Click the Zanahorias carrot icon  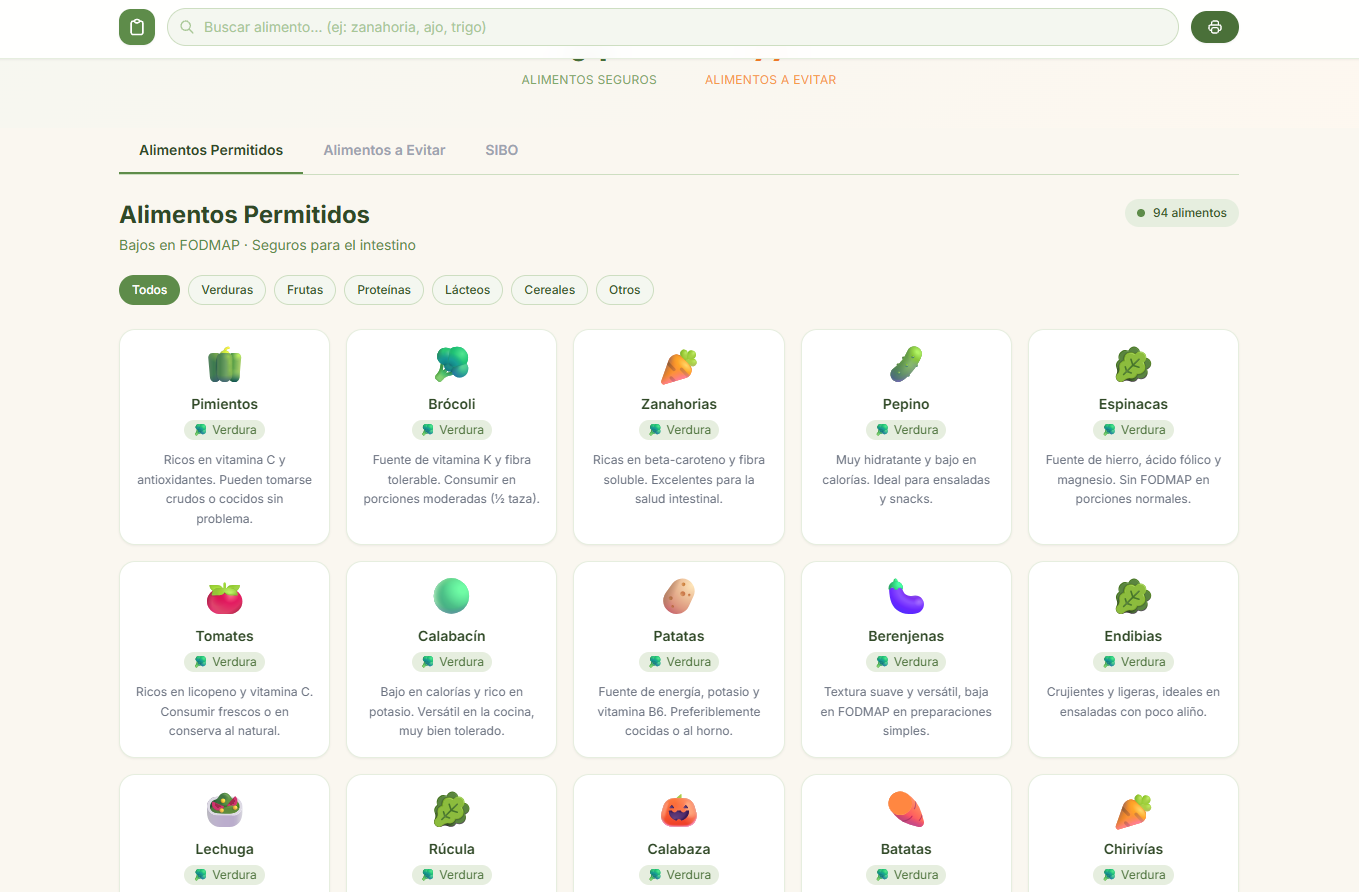[x=679, y=365]
